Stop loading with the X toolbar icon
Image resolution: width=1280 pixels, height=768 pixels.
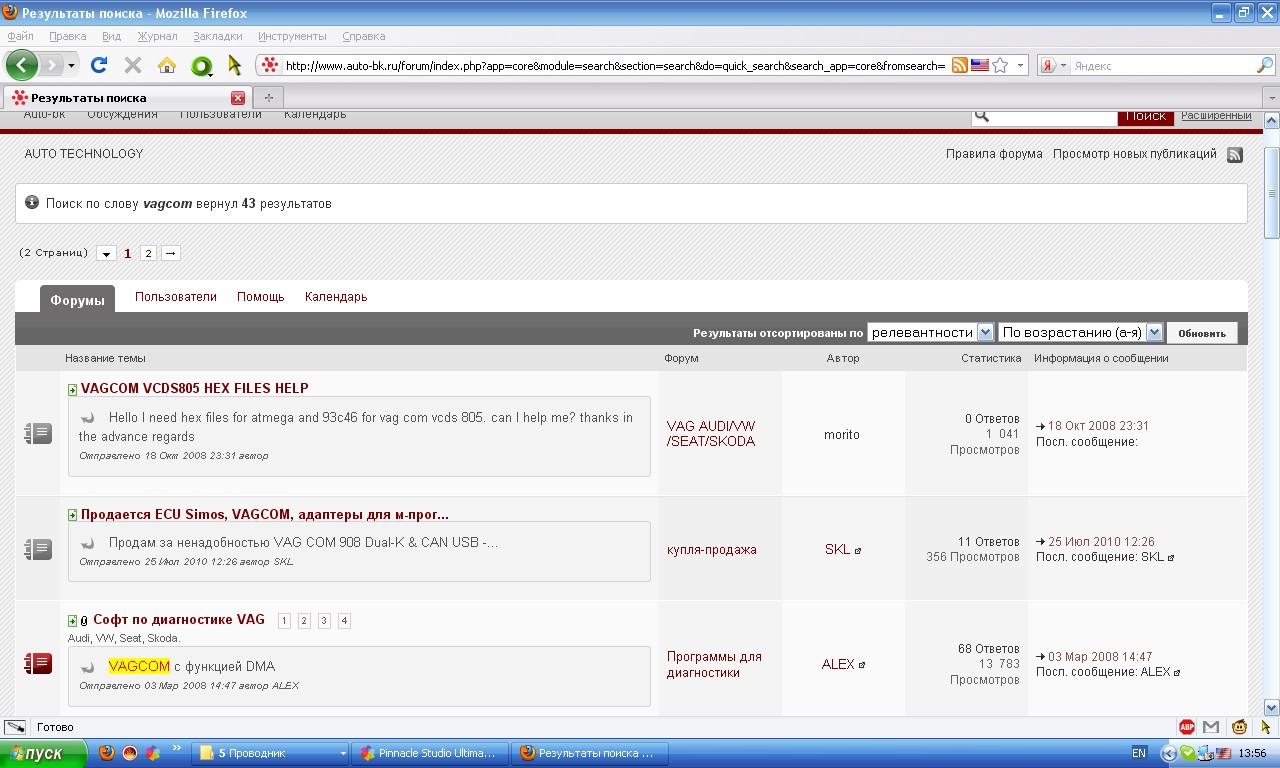tap(132, 65)
